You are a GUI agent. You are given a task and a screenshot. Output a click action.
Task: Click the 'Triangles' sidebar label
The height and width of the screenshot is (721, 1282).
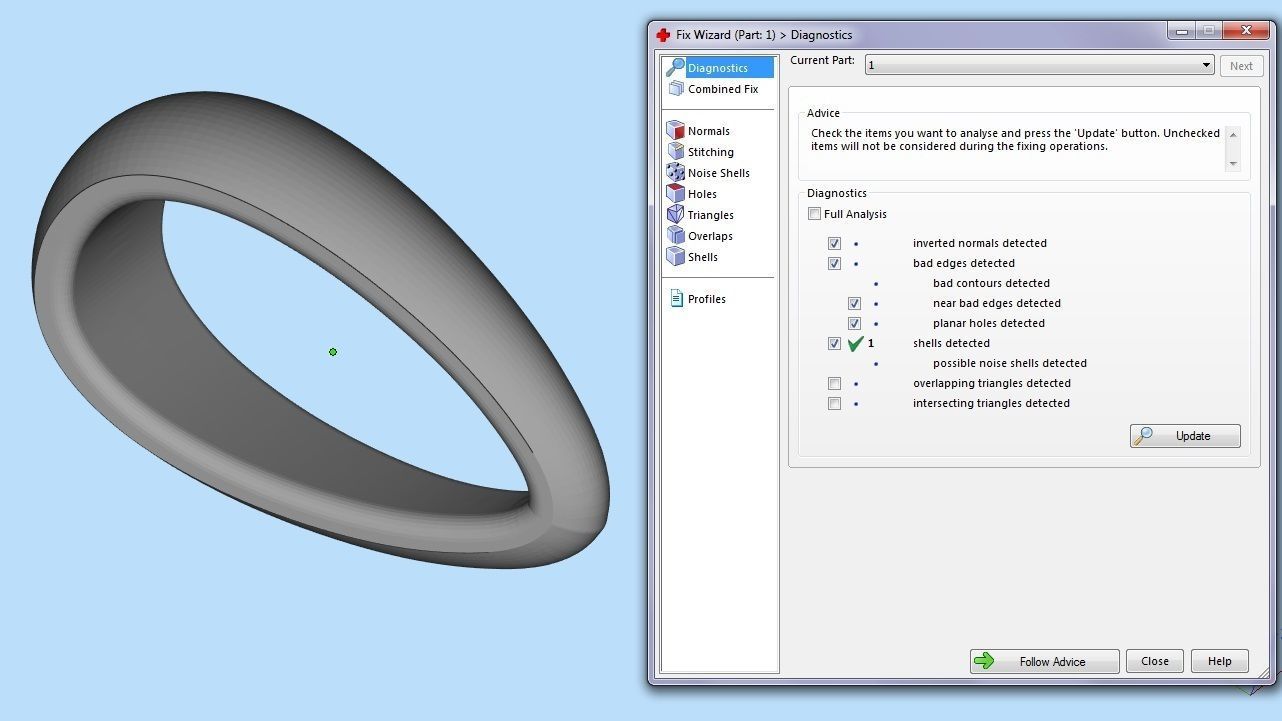click(x=710, y=215)
